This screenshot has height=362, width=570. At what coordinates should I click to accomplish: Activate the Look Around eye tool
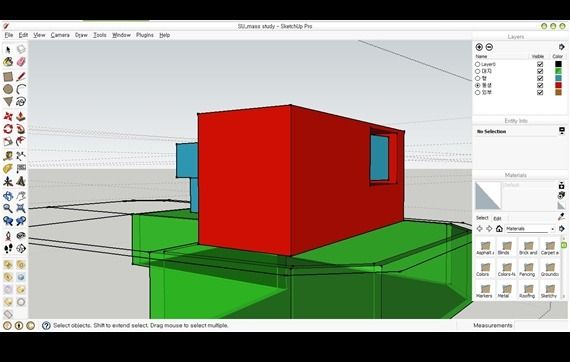(21, 236)
